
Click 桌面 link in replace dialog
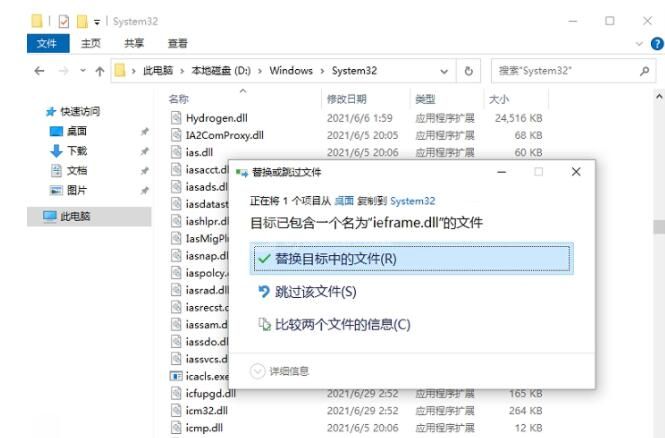344,201
